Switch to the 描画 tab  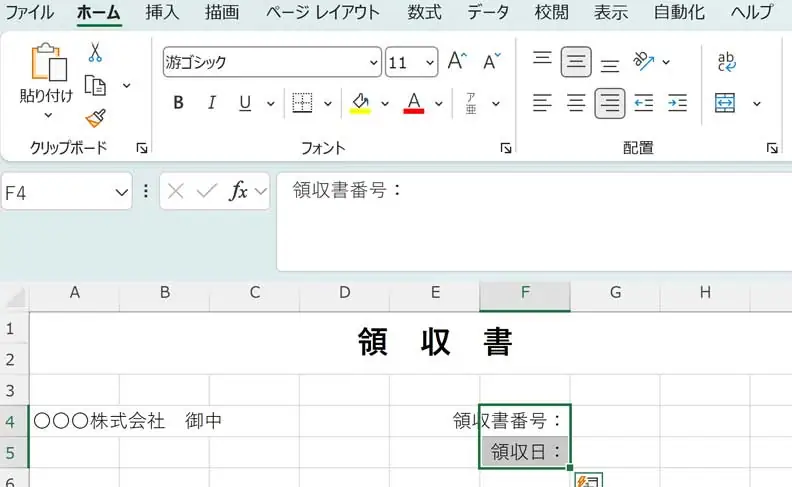222,12
